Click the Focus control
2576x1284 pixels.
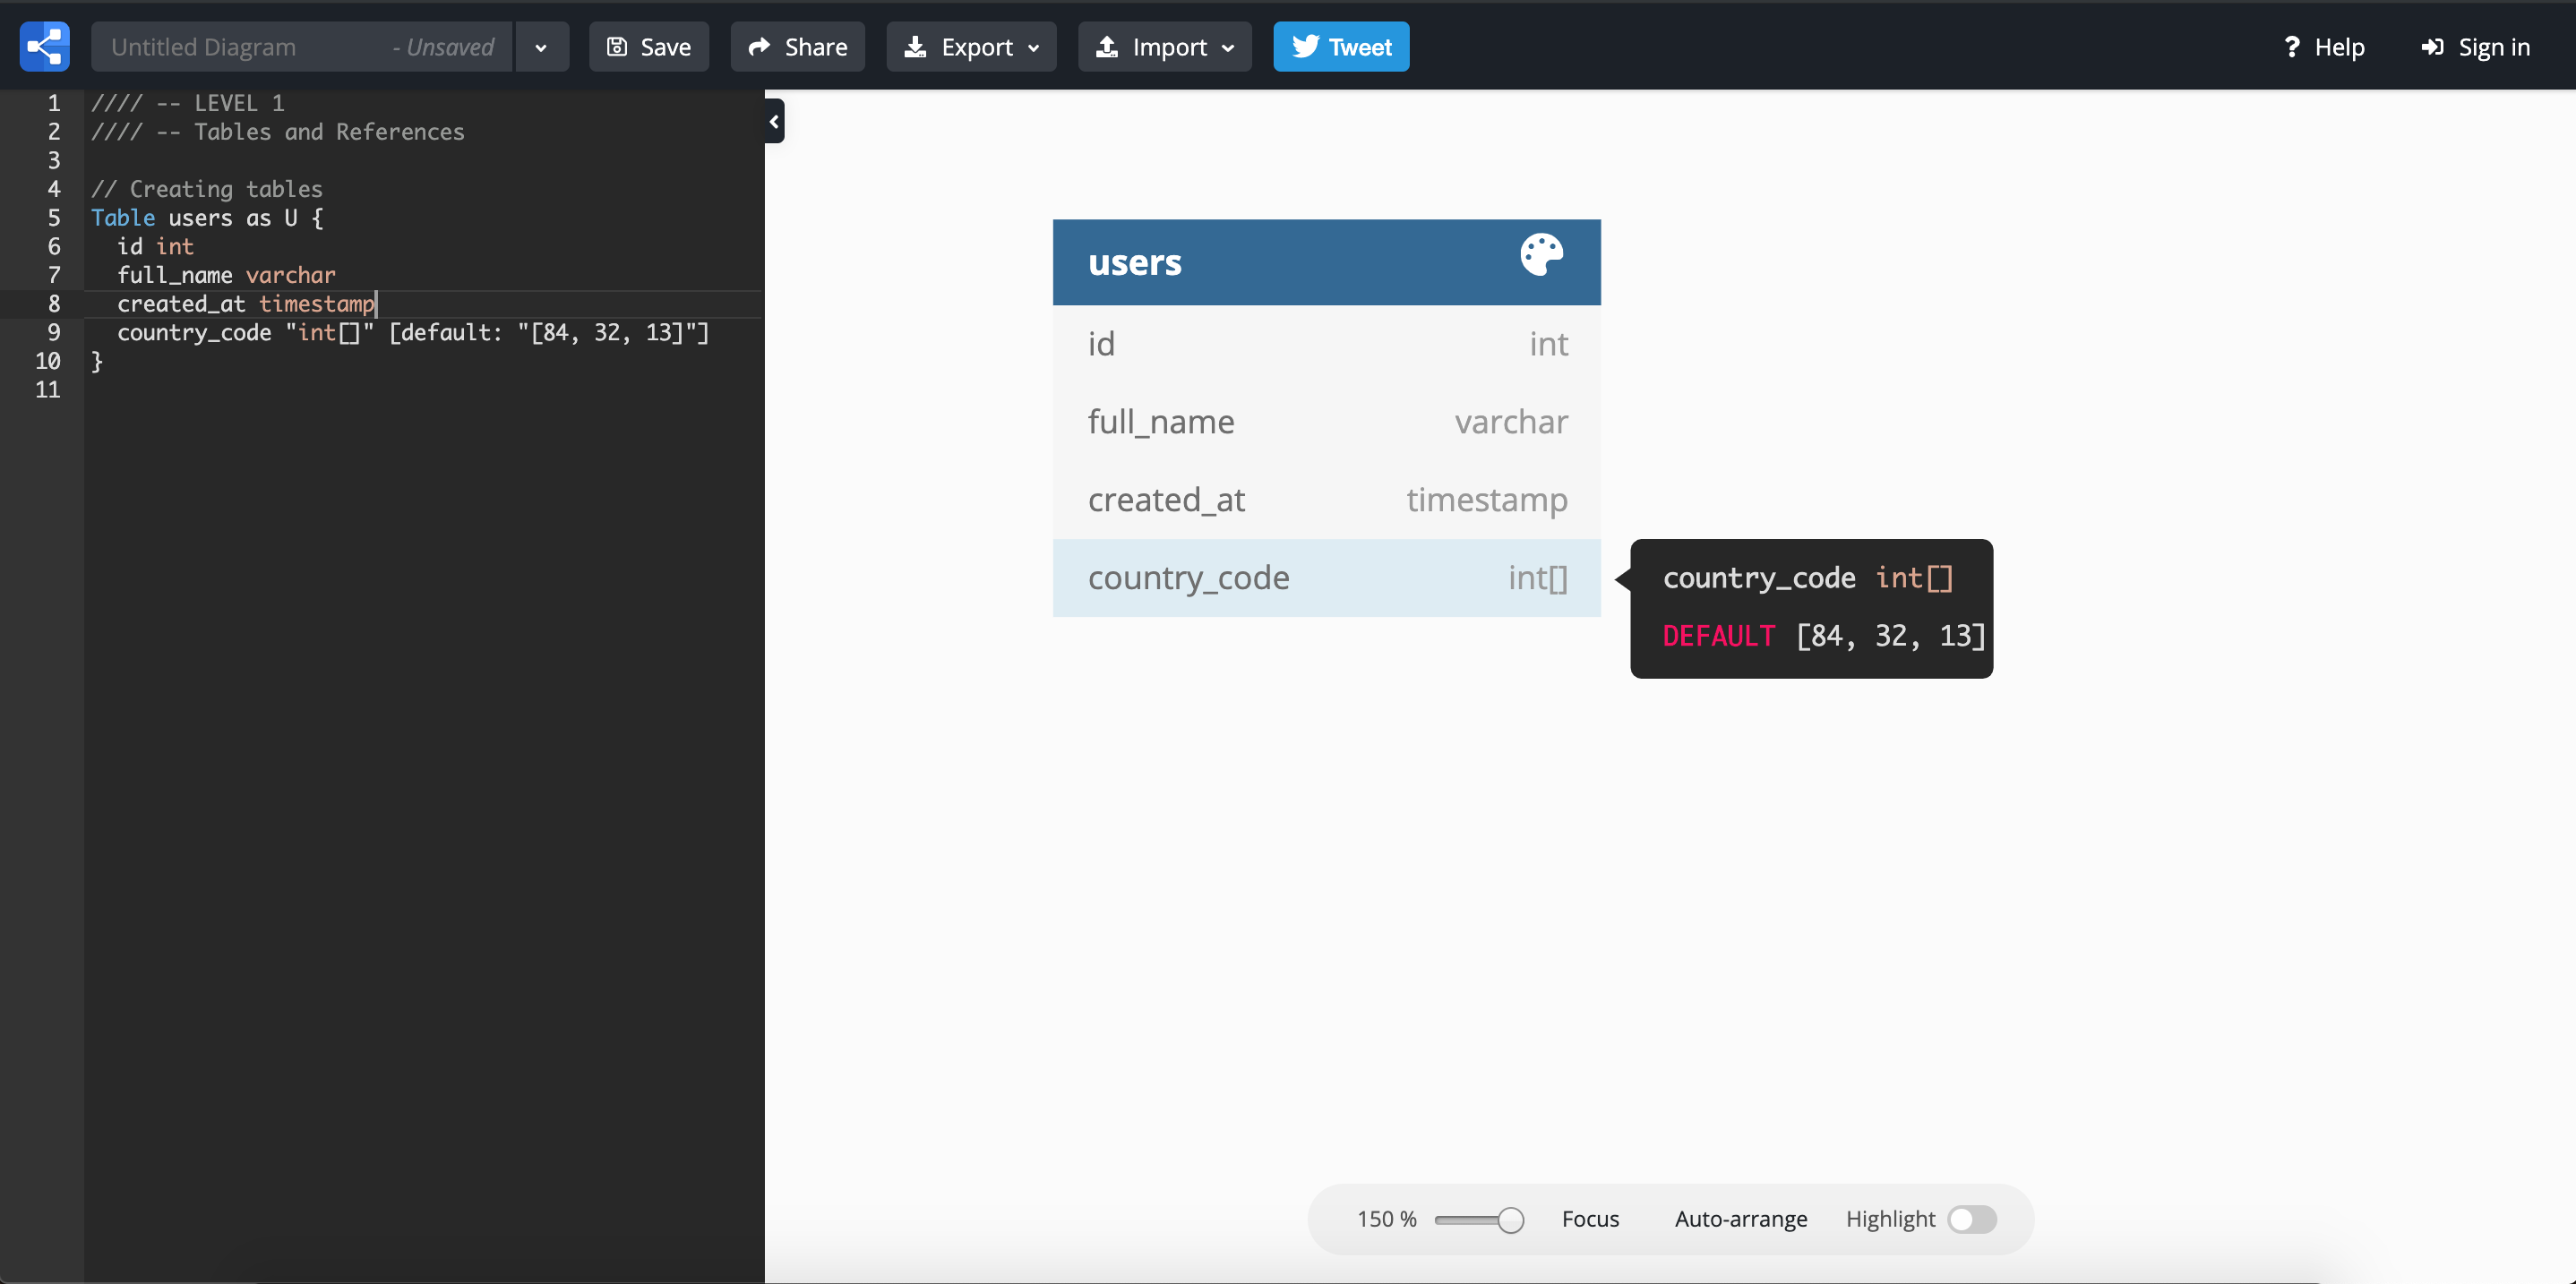tap(1591, 1219)
